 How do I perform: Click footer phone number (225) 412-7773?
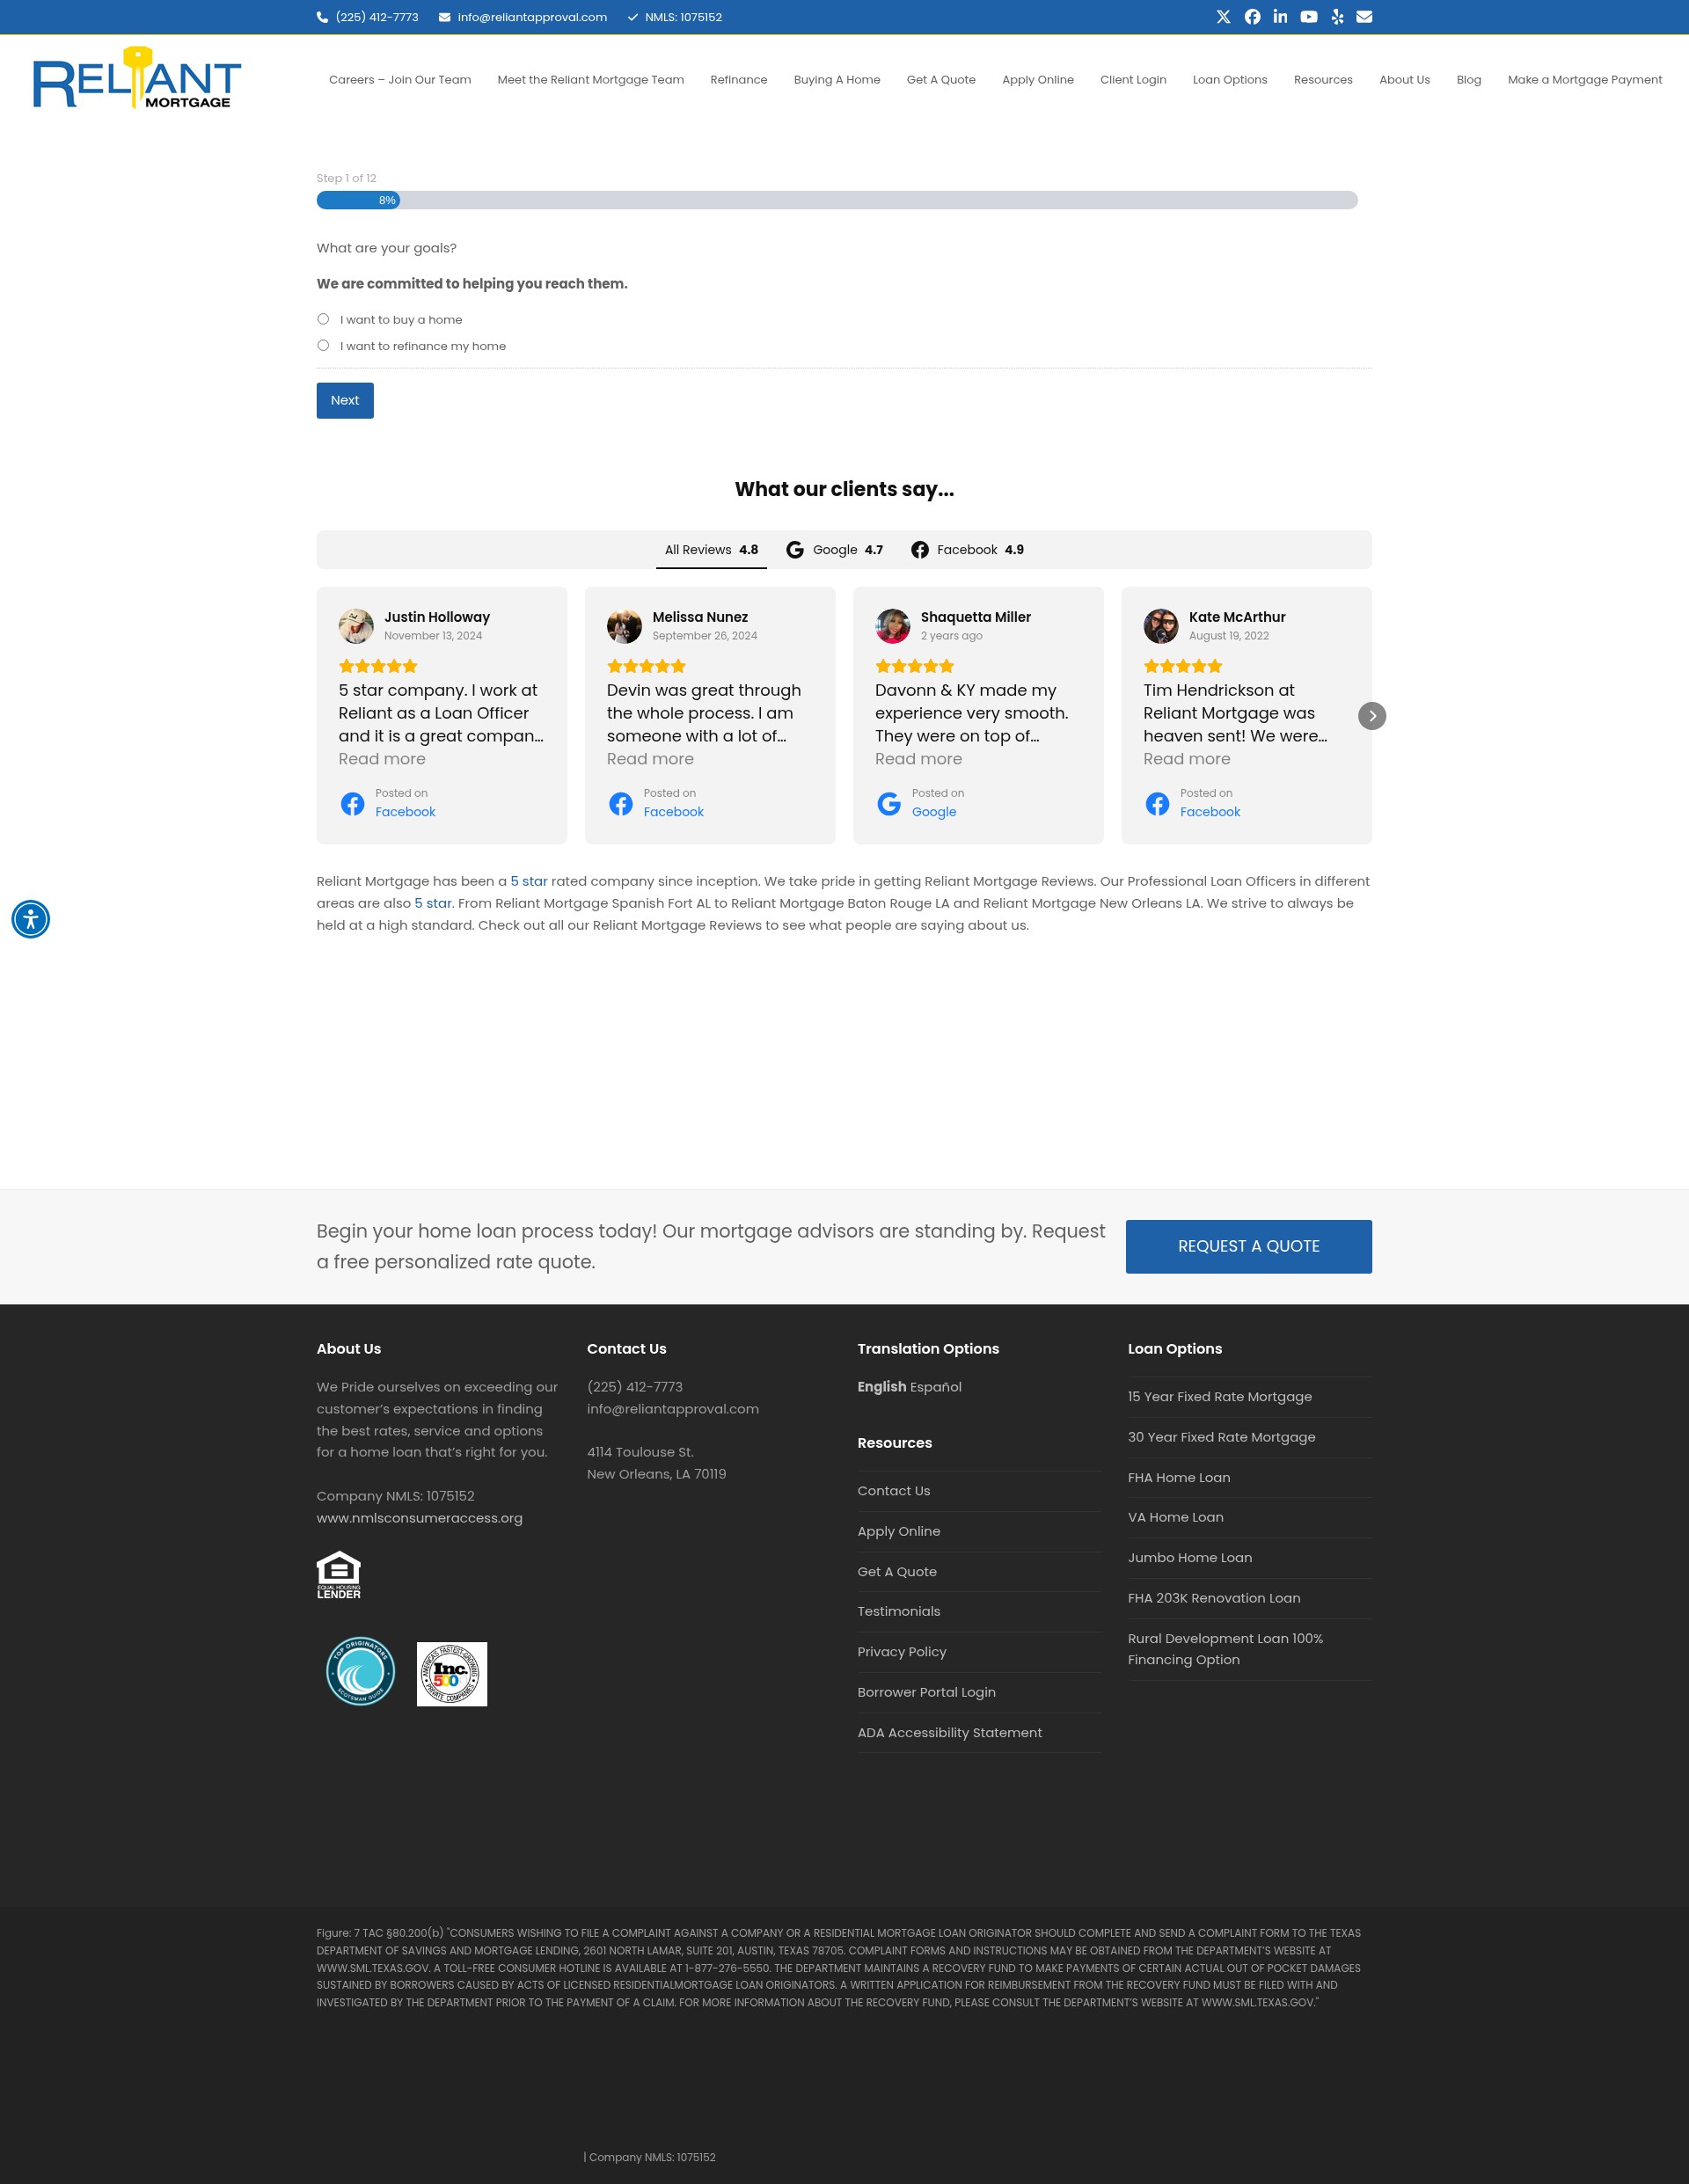pos(635,1387)
